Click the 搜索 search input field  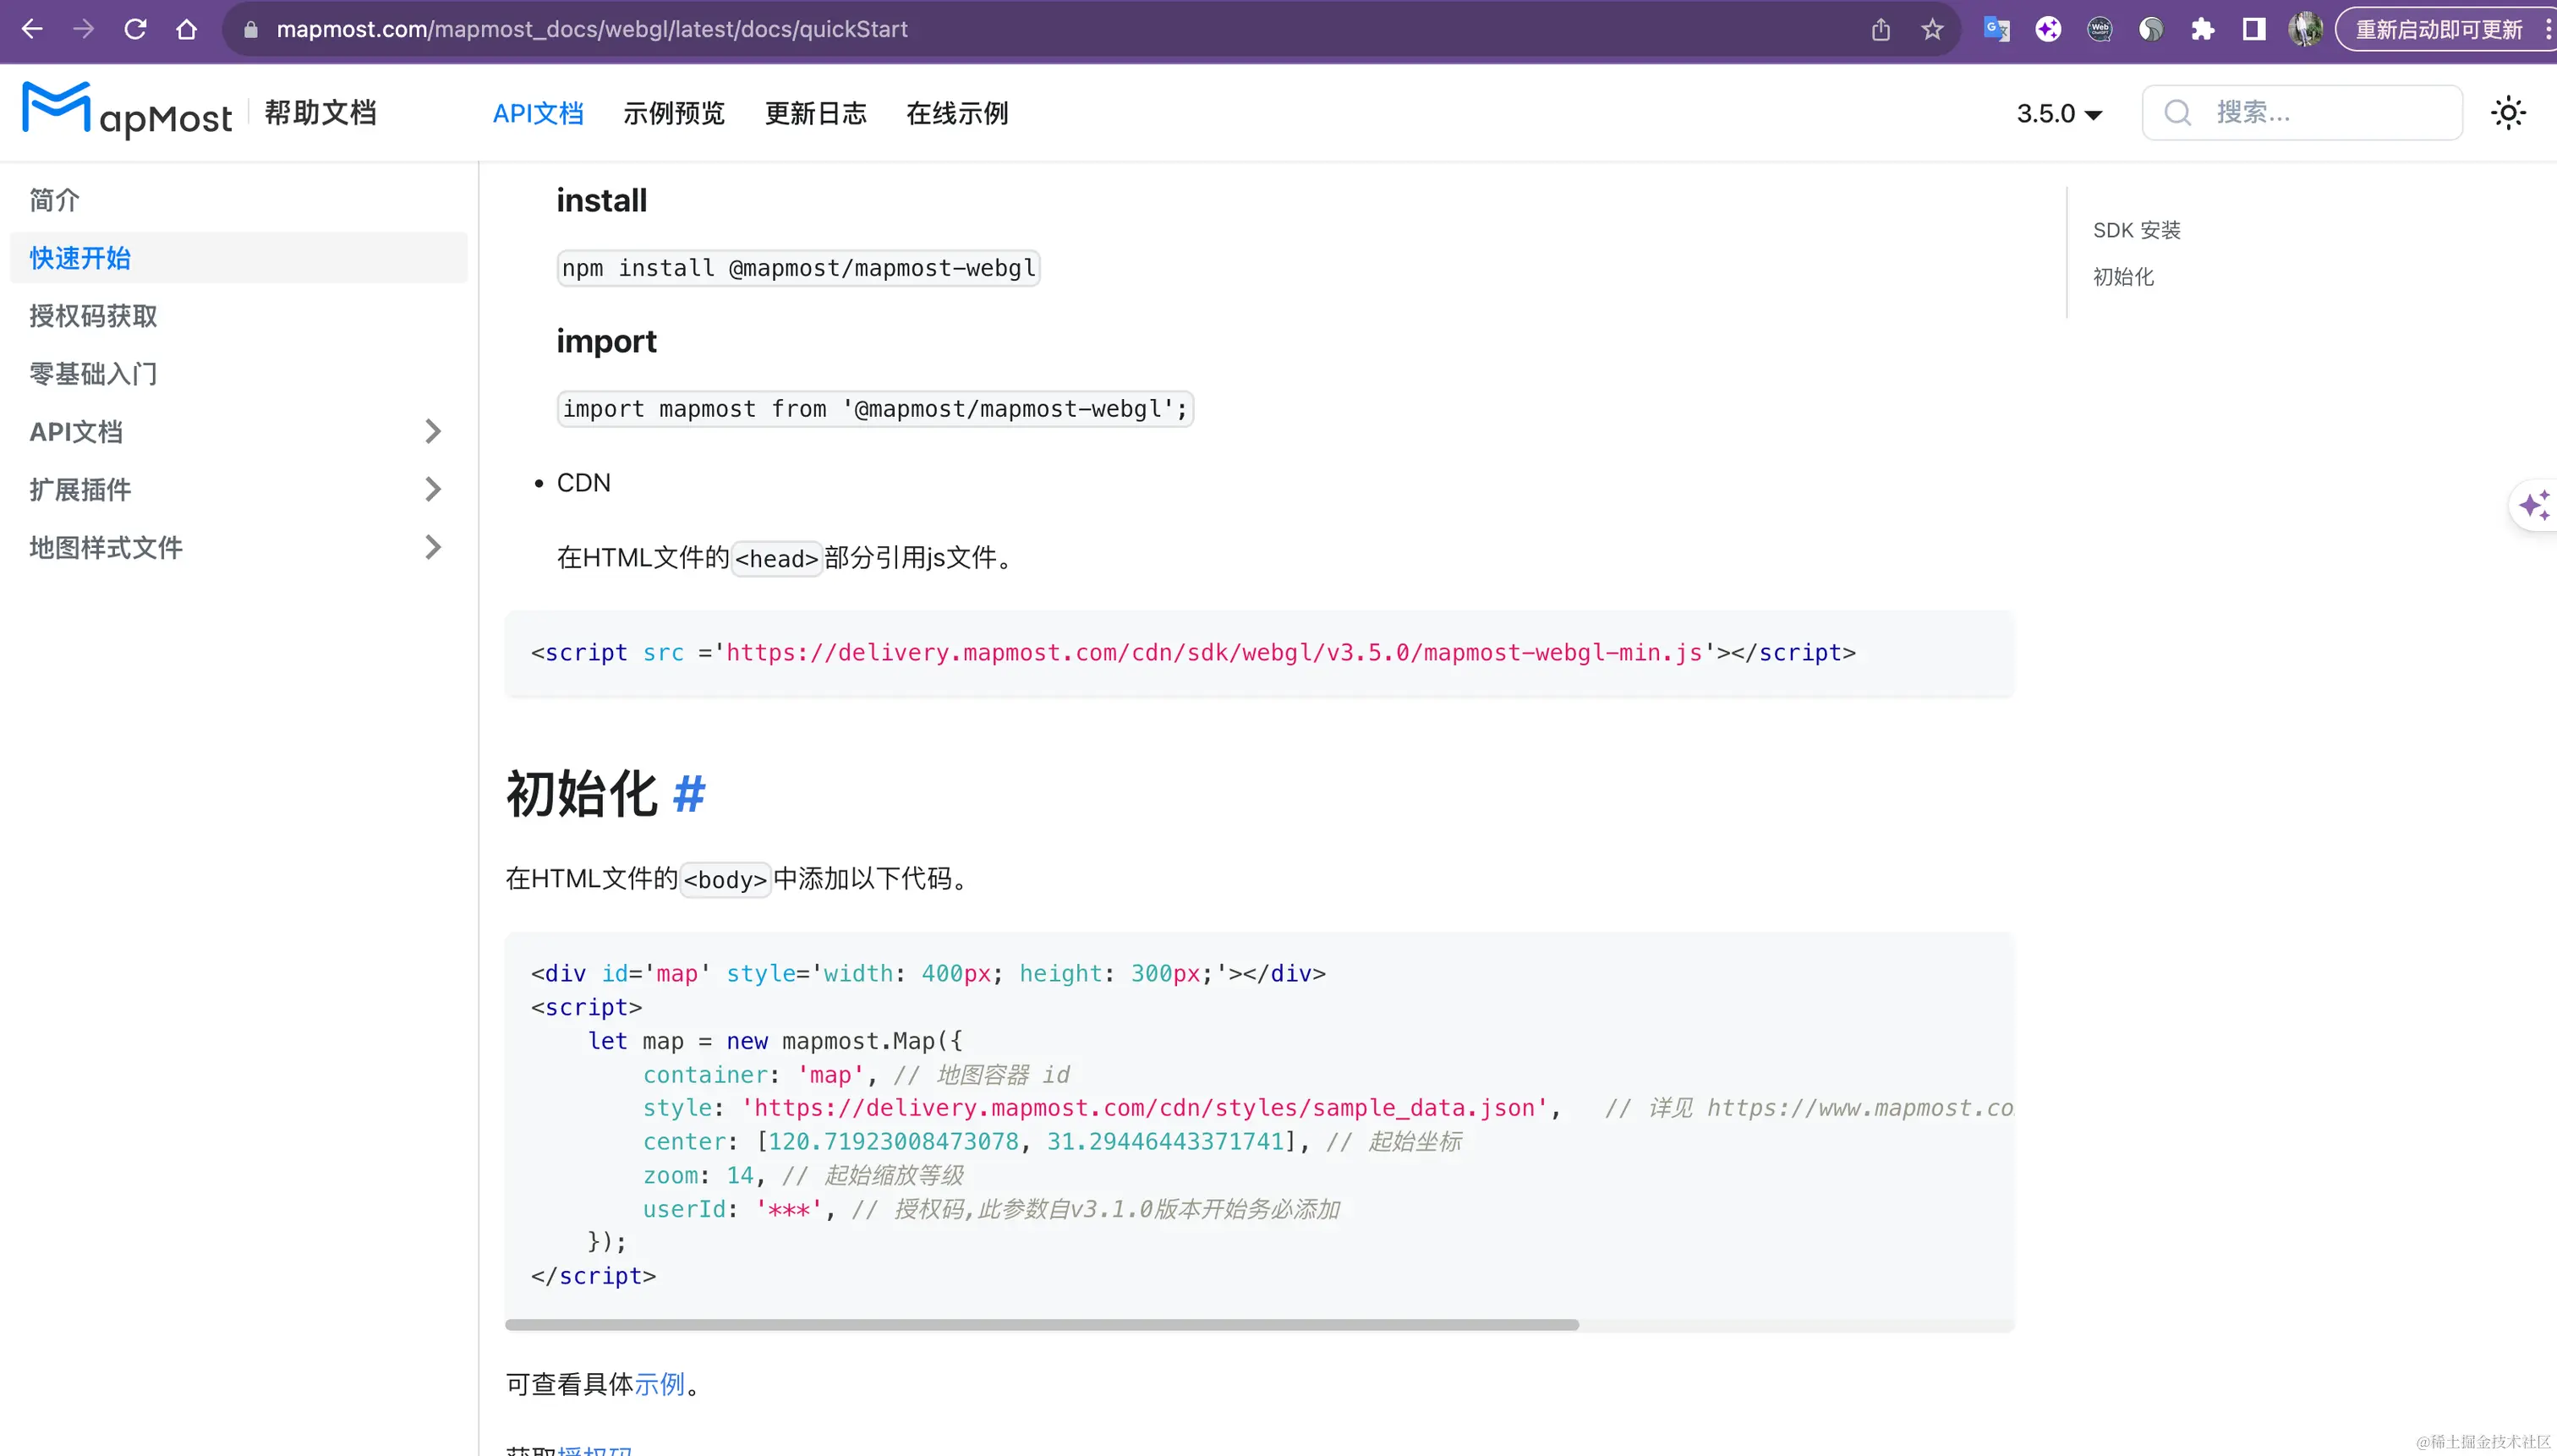point(2320,113)
